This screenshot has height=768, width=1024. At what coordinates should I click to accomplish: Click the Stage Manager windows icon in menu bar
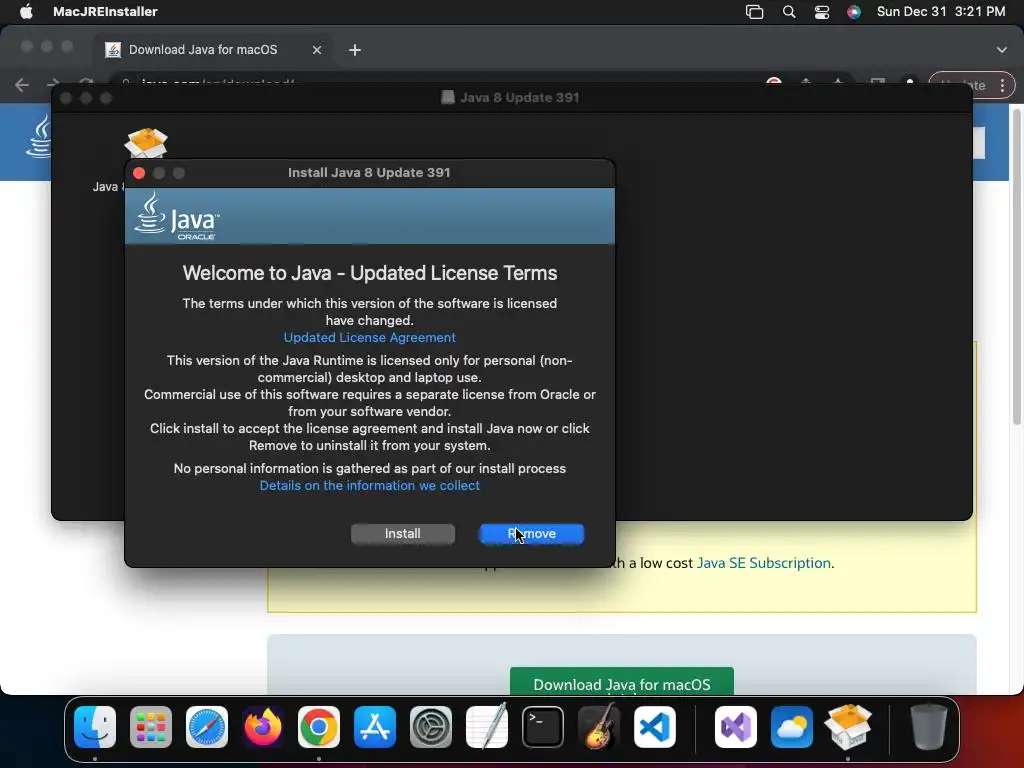(754, 12)
